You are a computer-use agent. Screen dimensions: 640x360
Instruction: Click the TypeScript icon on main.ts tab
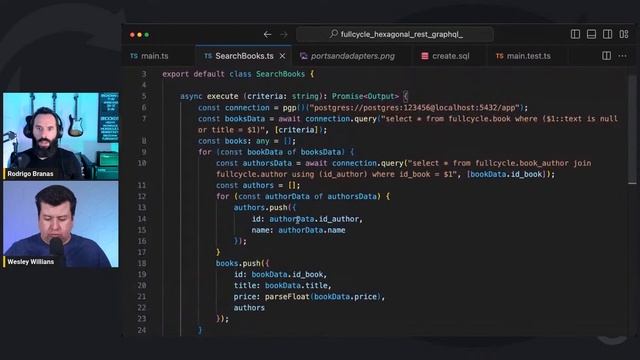coord(134,56)
